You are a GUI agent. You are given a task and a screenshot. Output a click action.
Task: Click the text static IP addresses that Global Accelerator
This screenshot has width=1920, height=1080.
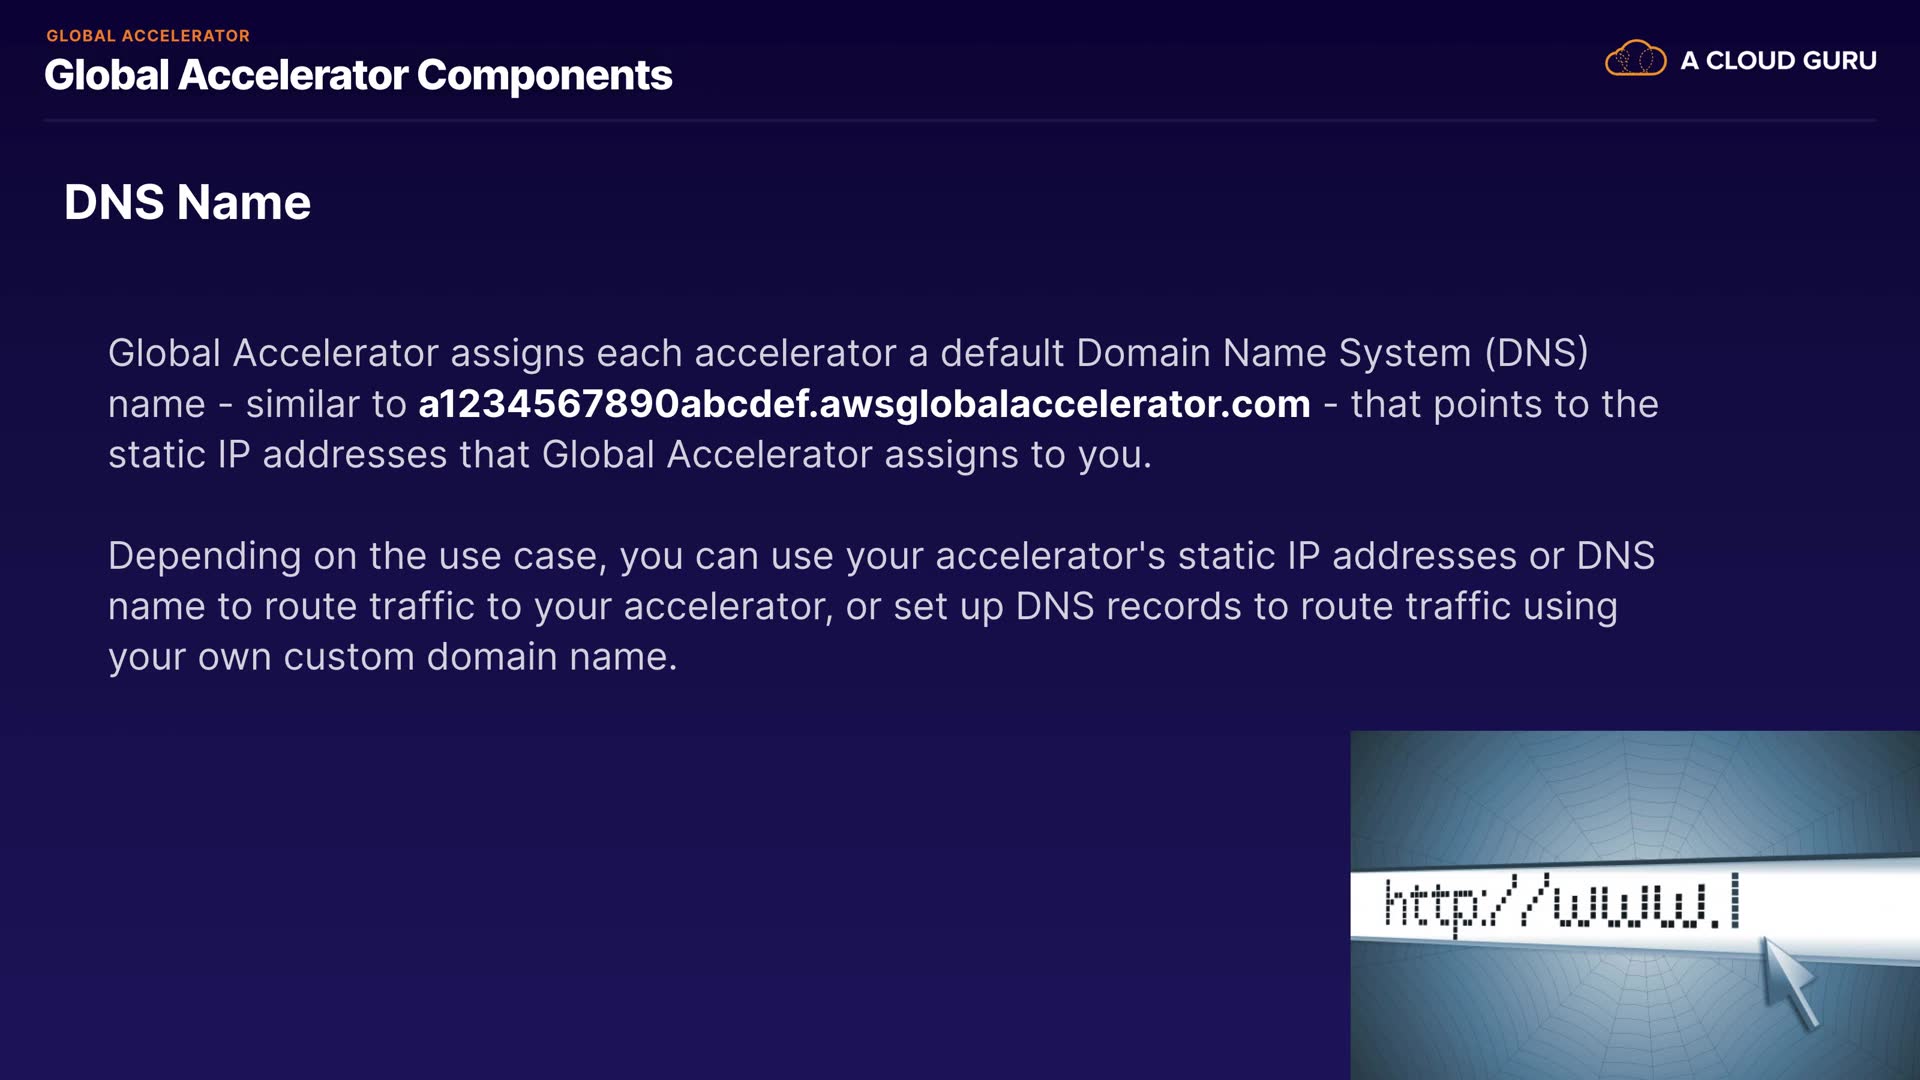coord(490,455)
